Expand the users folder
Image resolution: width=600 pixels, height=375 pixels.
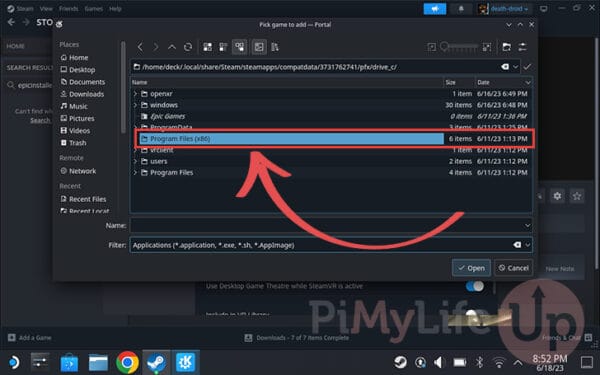[x=135, y=161]
